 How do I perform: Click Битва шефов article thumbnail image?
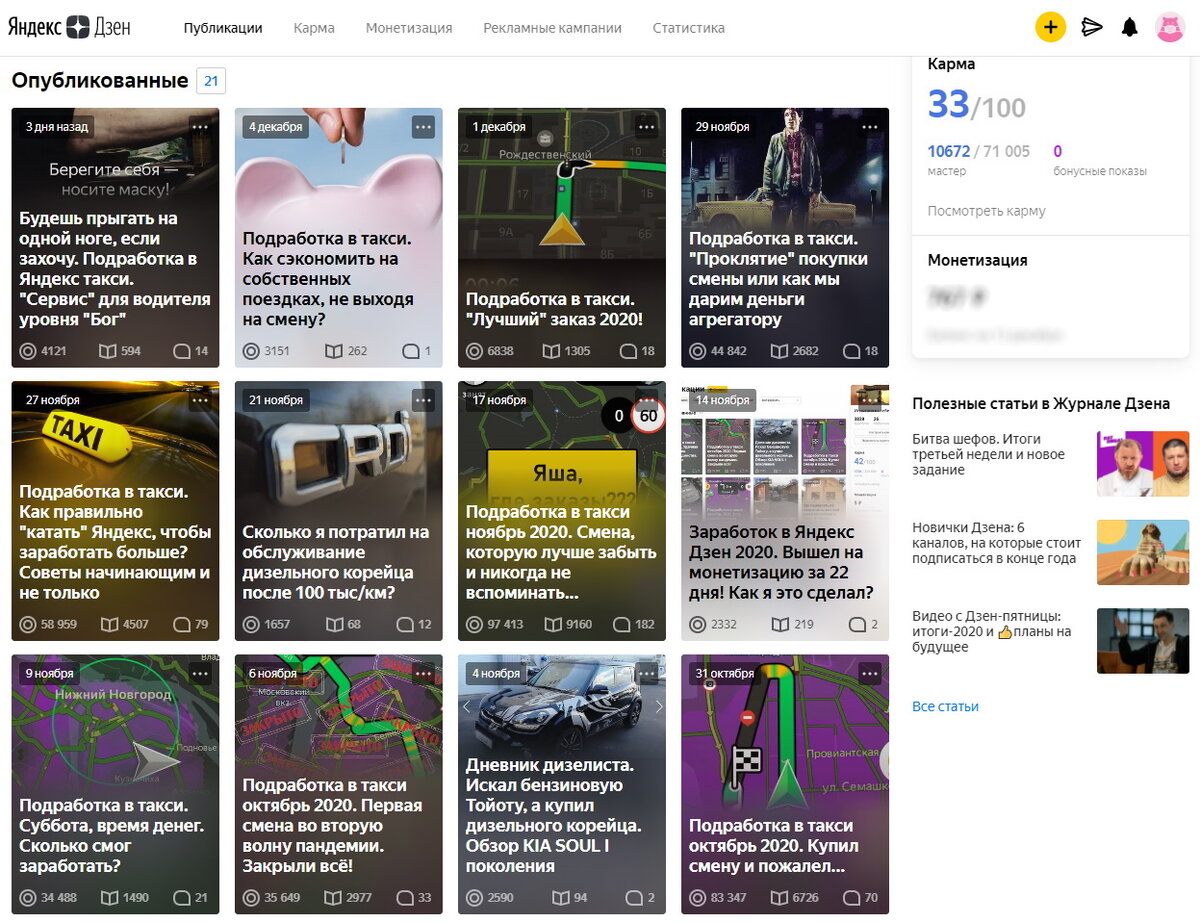point(1143,464)
